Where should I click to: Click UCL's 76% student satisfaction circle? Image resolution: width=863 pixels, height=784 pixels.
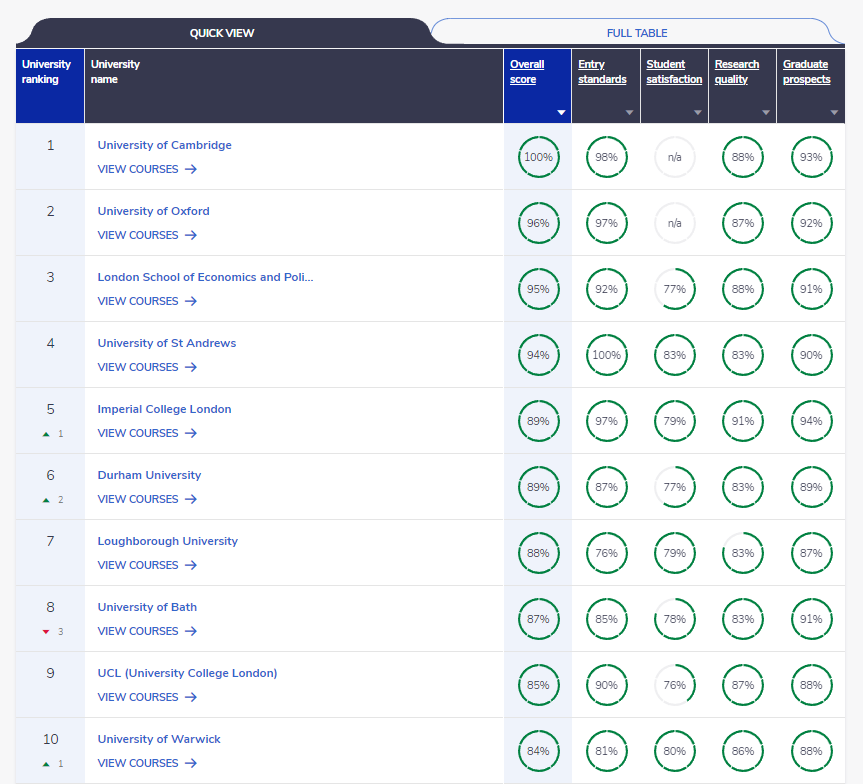[x=675, y=685]
